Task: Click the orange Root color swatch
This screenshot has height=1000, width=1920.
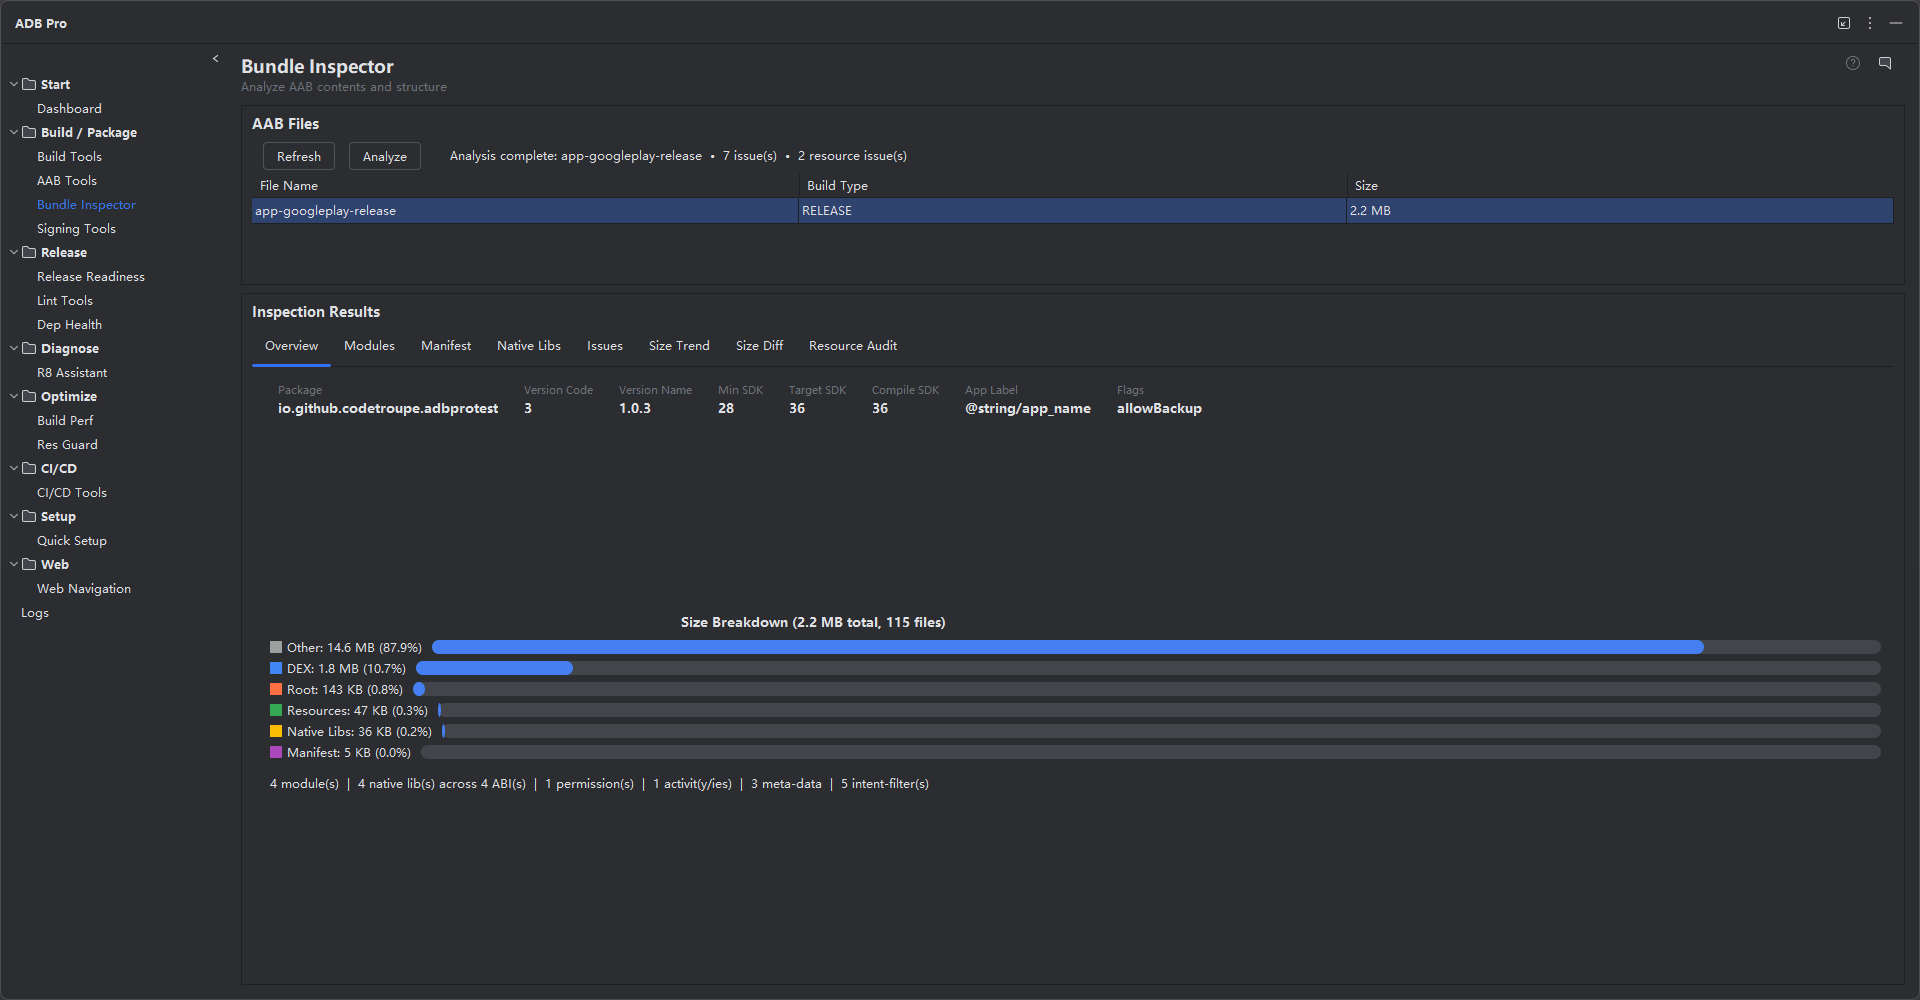Action: (x=276, y=689)
